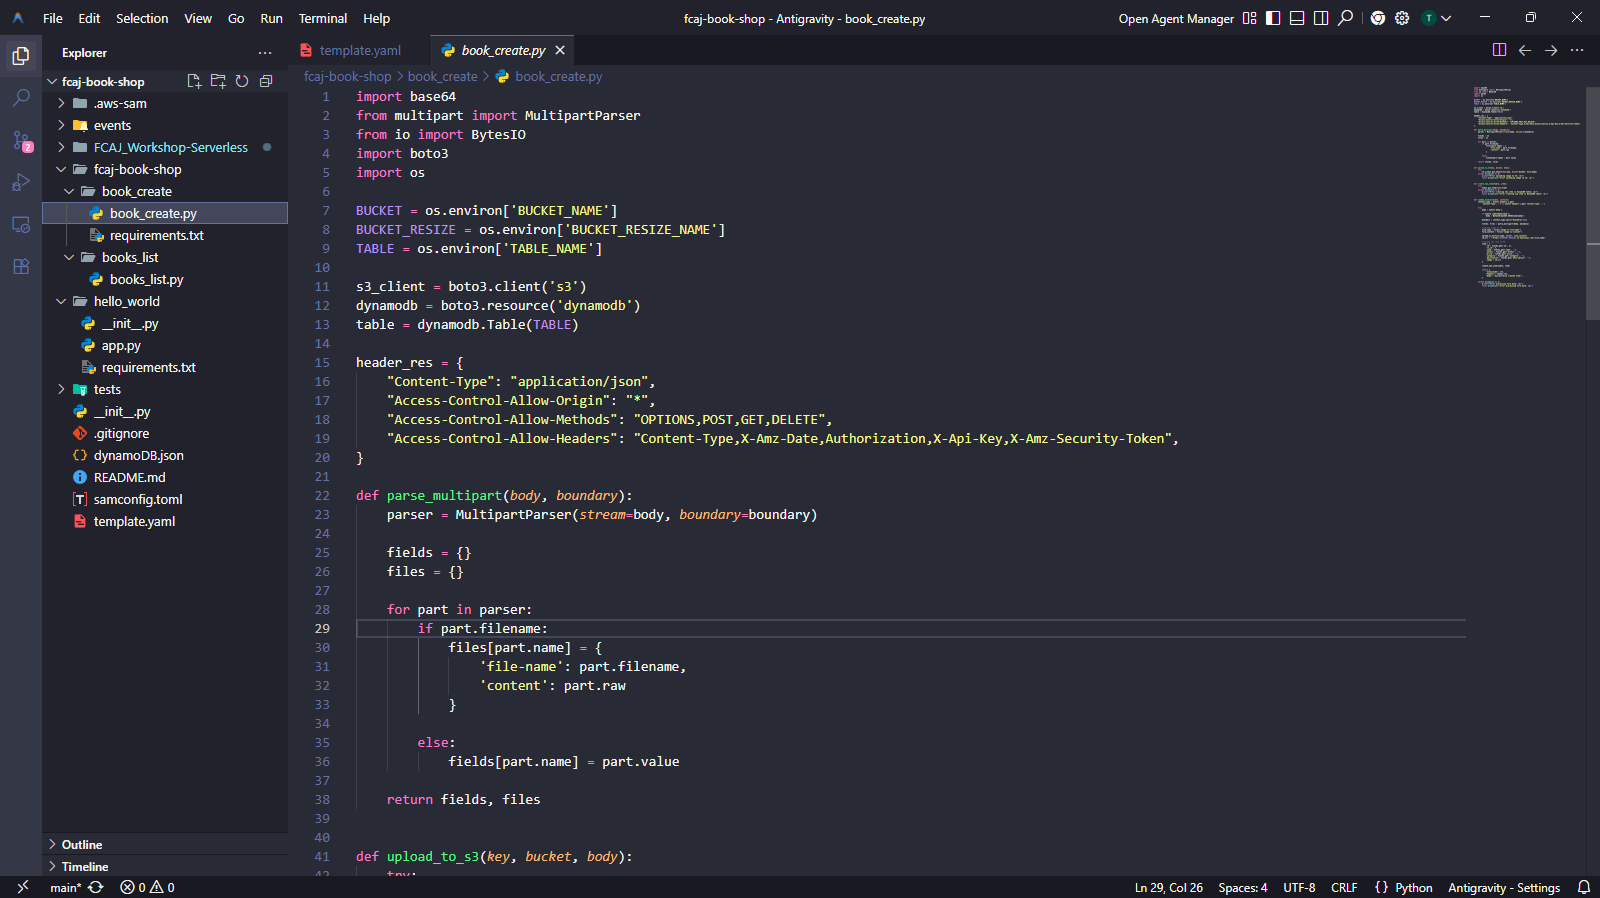
Task: Open Explorer more actions menu
Action: click(x=265, y=53)
